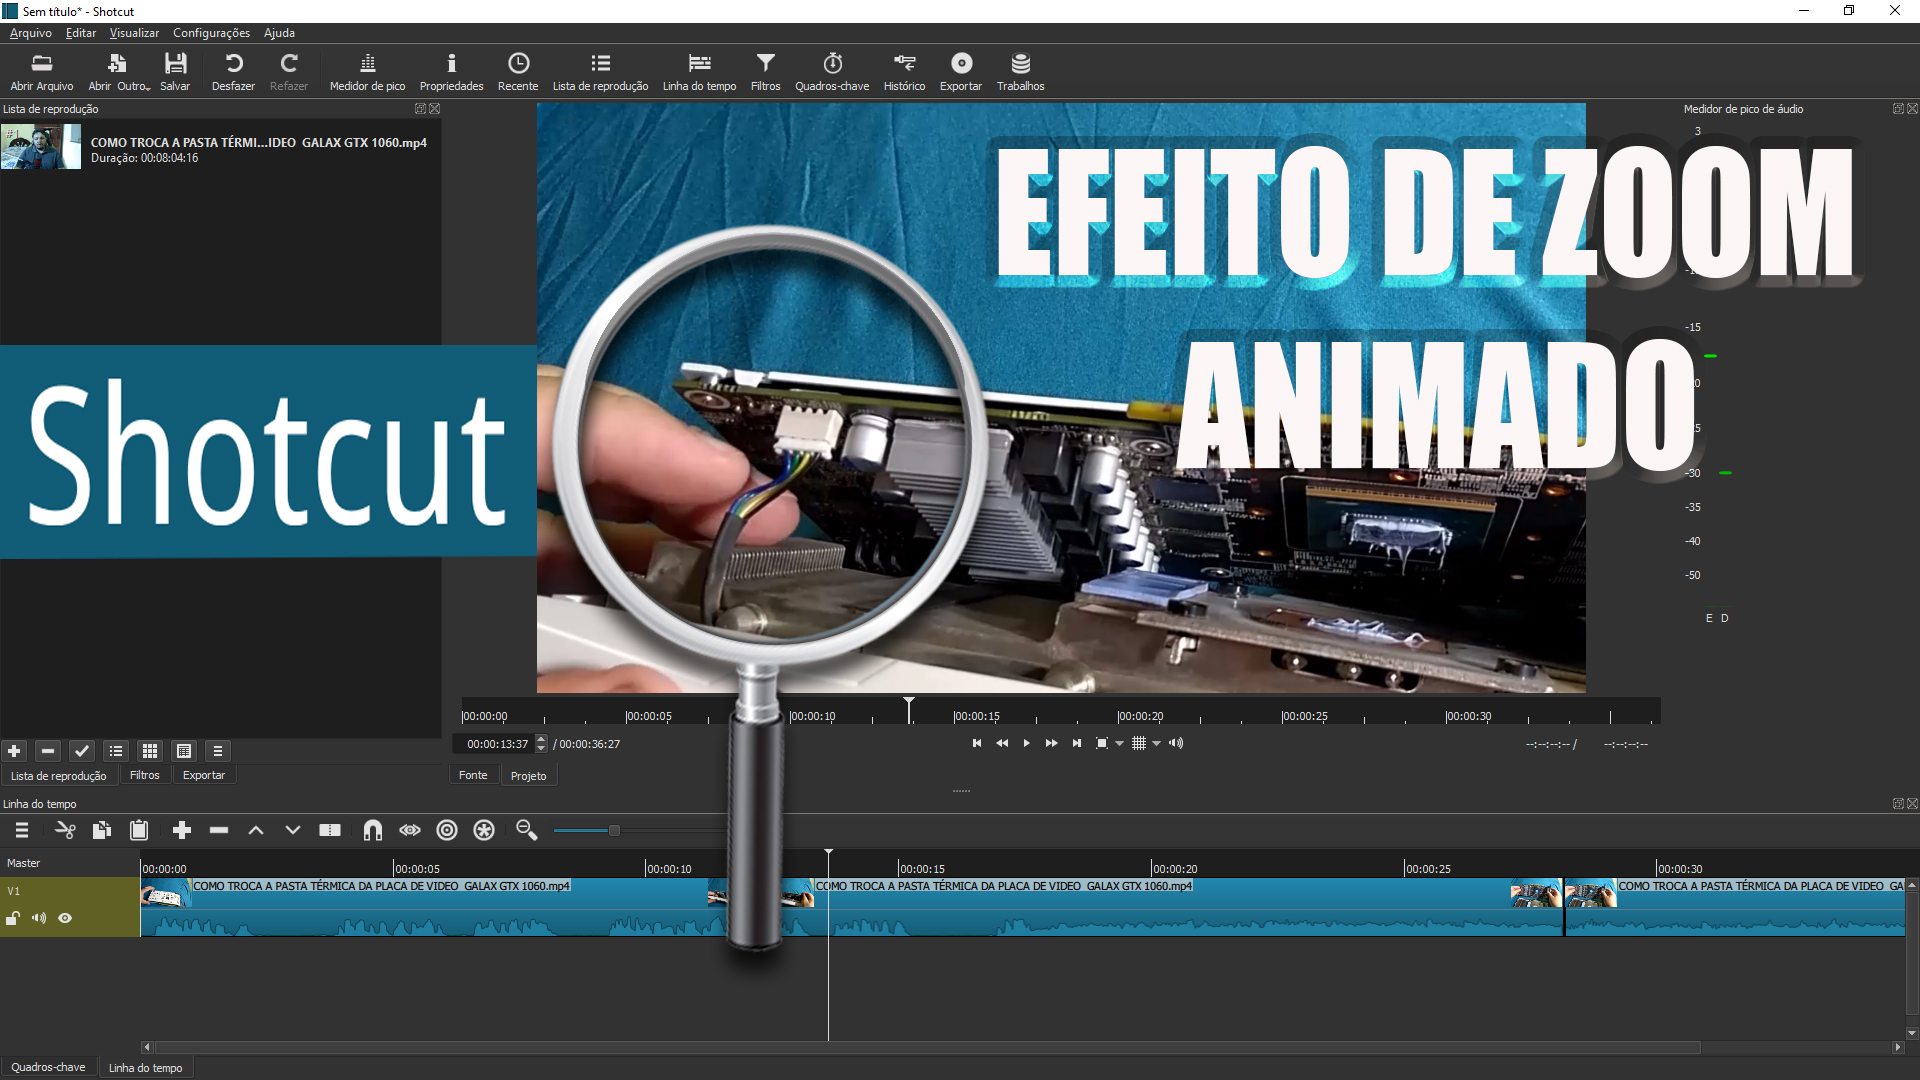Split clip at playhead in timeline toolbar
Image resolution: width=1920 pixels, height=1080 pixels.
click(330, 831)
